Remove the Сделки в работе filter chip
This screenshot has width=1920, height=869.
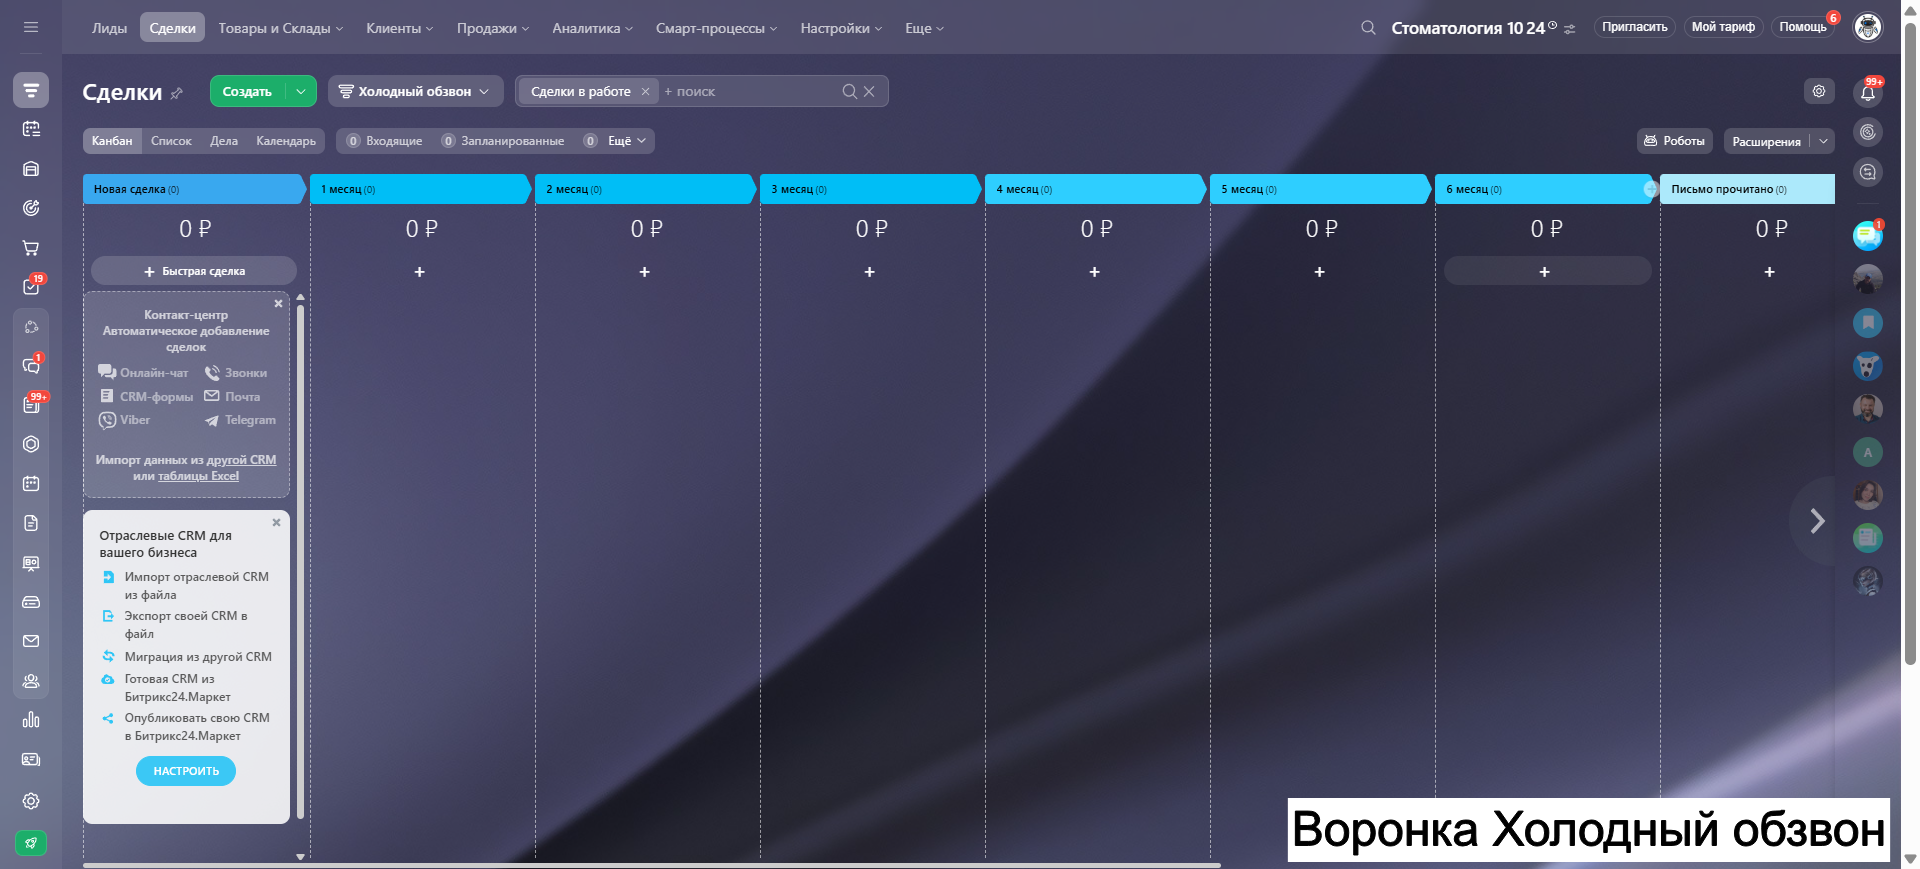pyautogui.click(x=645, y=91)
